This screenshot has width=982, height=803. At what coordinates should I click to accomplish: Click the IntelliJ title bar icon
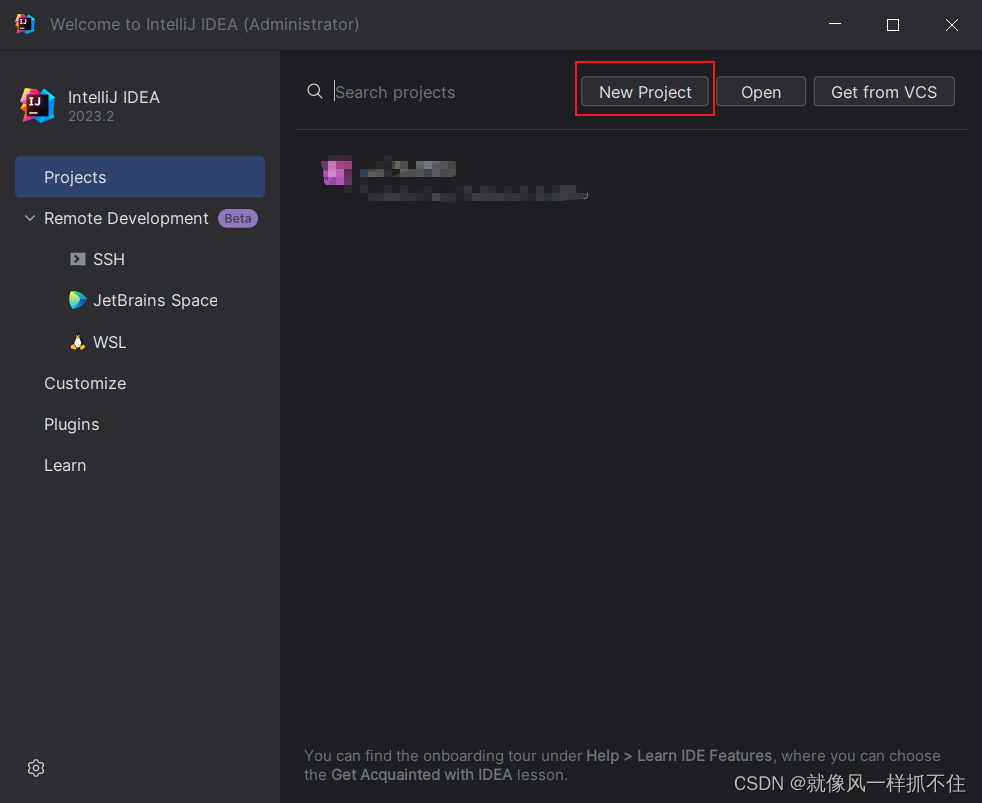pos(24,24)
